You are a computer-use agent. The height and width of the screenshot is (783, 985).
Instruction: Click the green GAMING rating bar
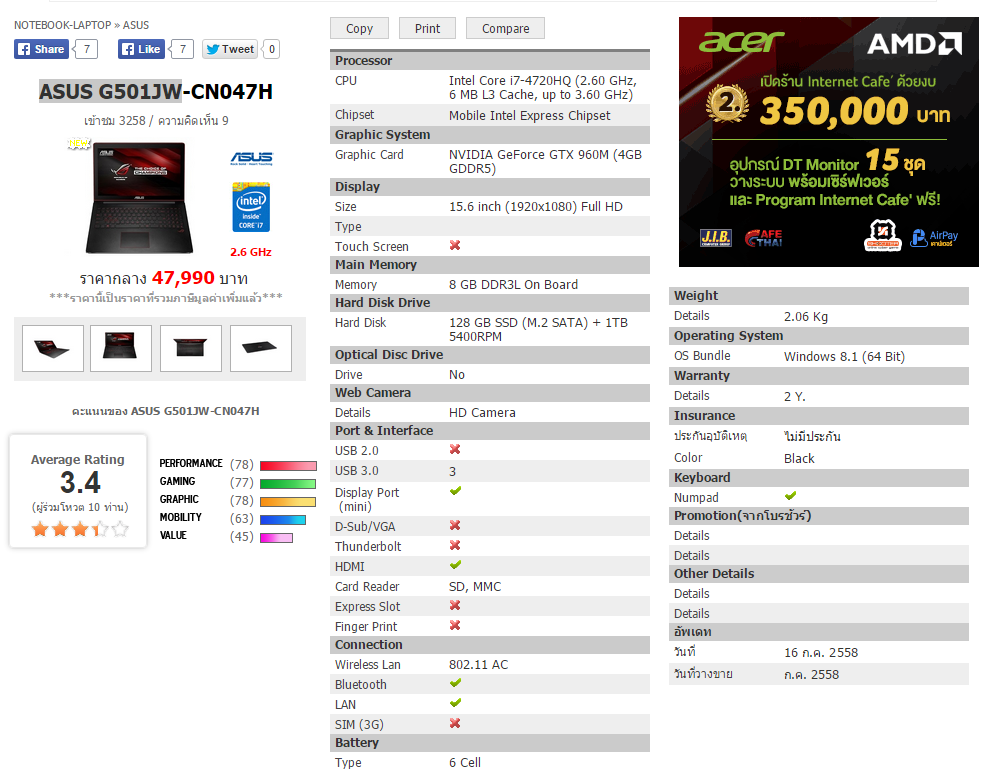(288, 484)
